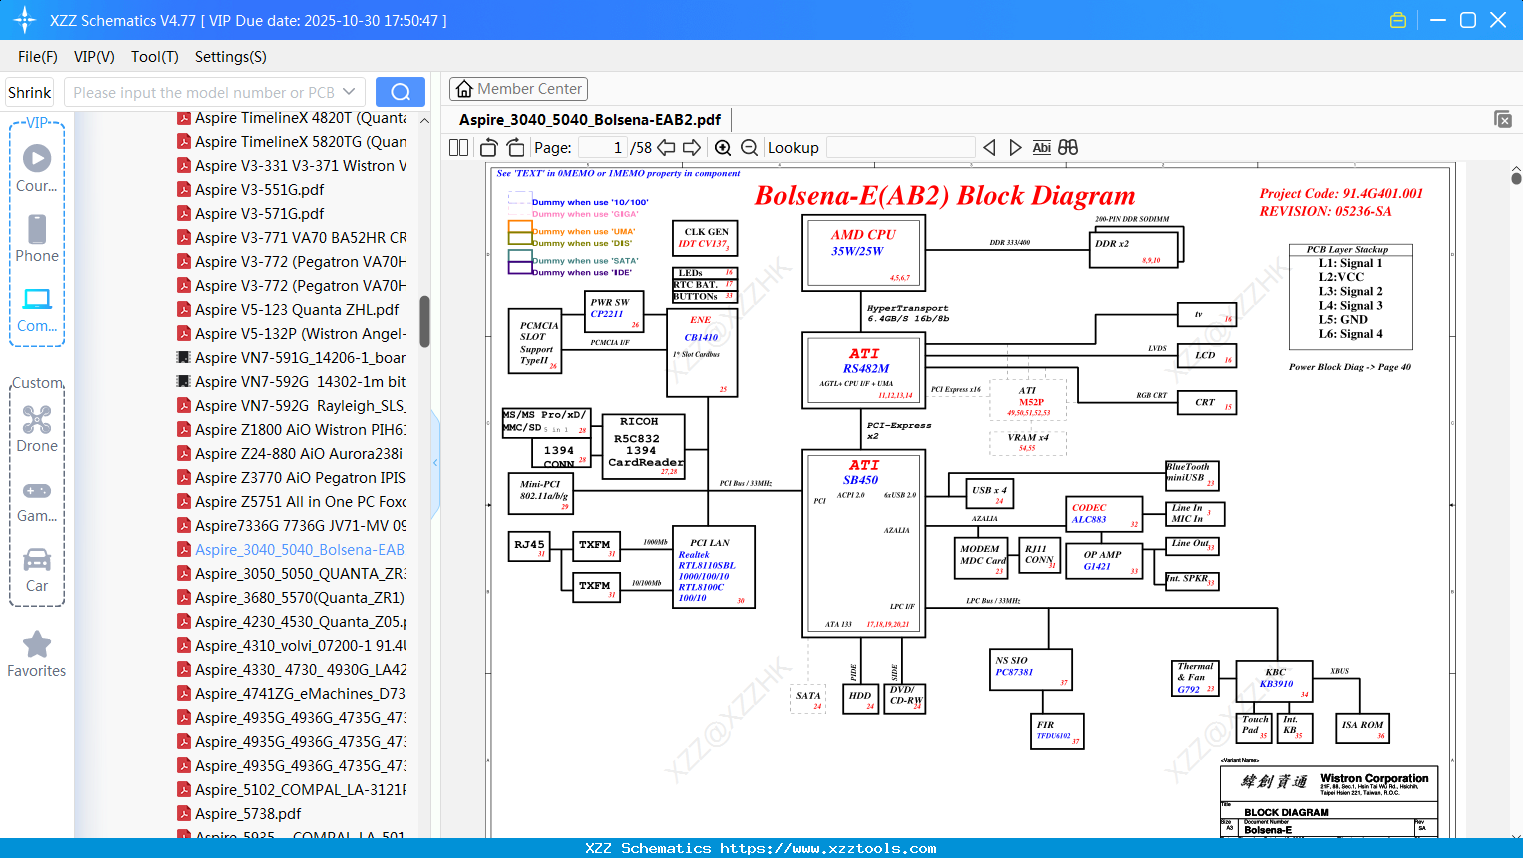Open Aspire VN7-592G 14302-1m bit file
The width and height of the screenshot is (1523, 858).
tap(292, 382)
